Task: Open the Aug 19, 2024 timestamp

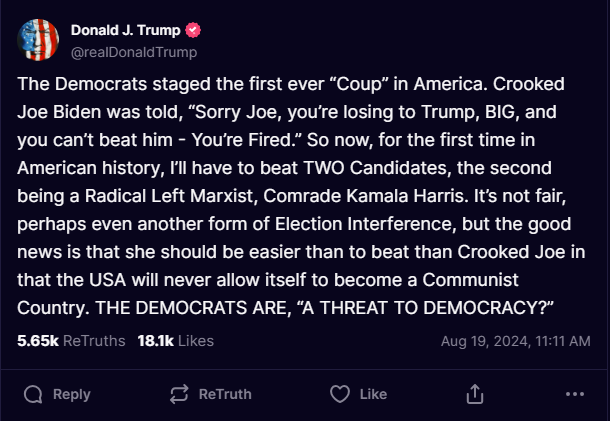Action: pos(516,341)
